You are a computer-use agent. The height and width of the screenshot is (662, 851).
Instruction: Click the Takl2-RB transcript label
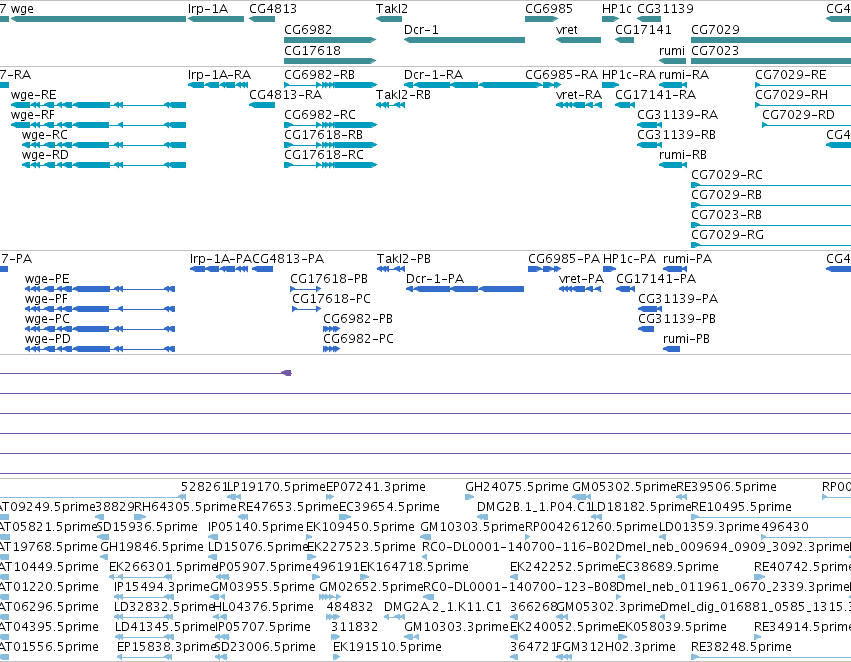point(403,94)
